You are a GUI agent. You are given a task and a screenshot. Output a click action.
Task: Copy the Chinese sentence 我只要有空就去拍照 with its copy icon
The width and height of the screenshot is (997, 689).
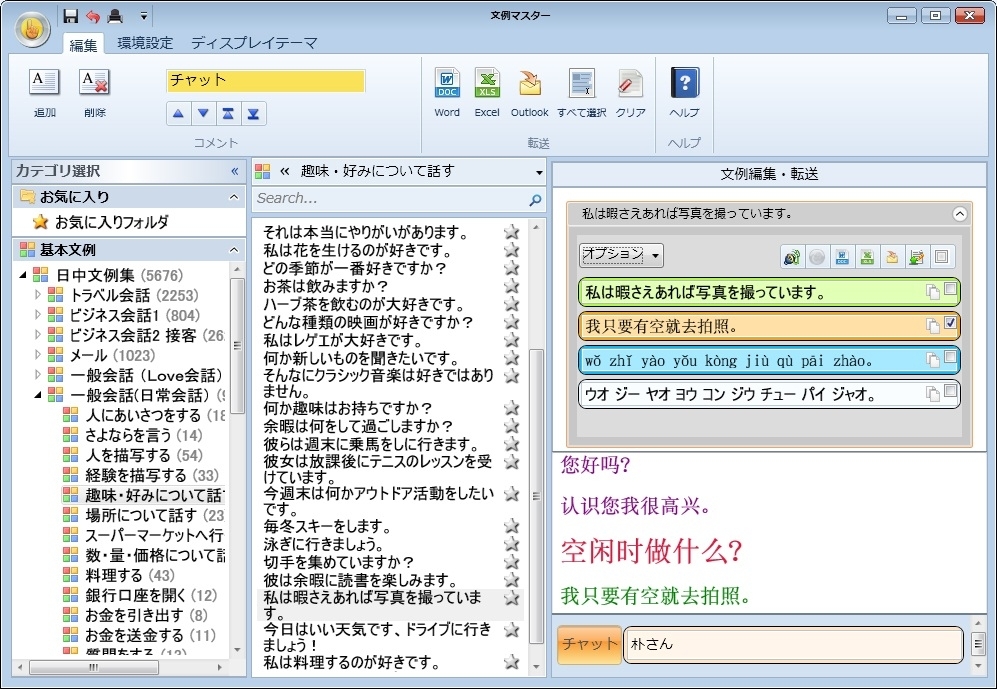(933, 326)
